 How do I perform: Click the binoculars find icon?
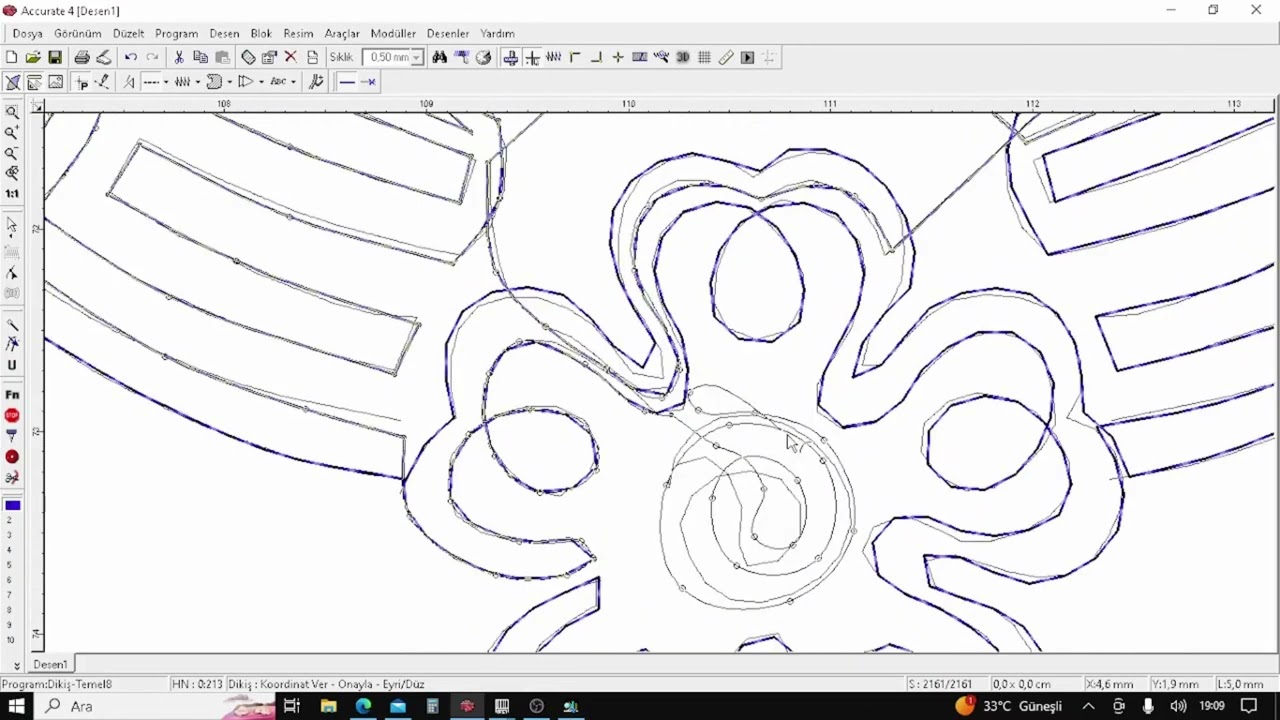(x=440, y=58)
